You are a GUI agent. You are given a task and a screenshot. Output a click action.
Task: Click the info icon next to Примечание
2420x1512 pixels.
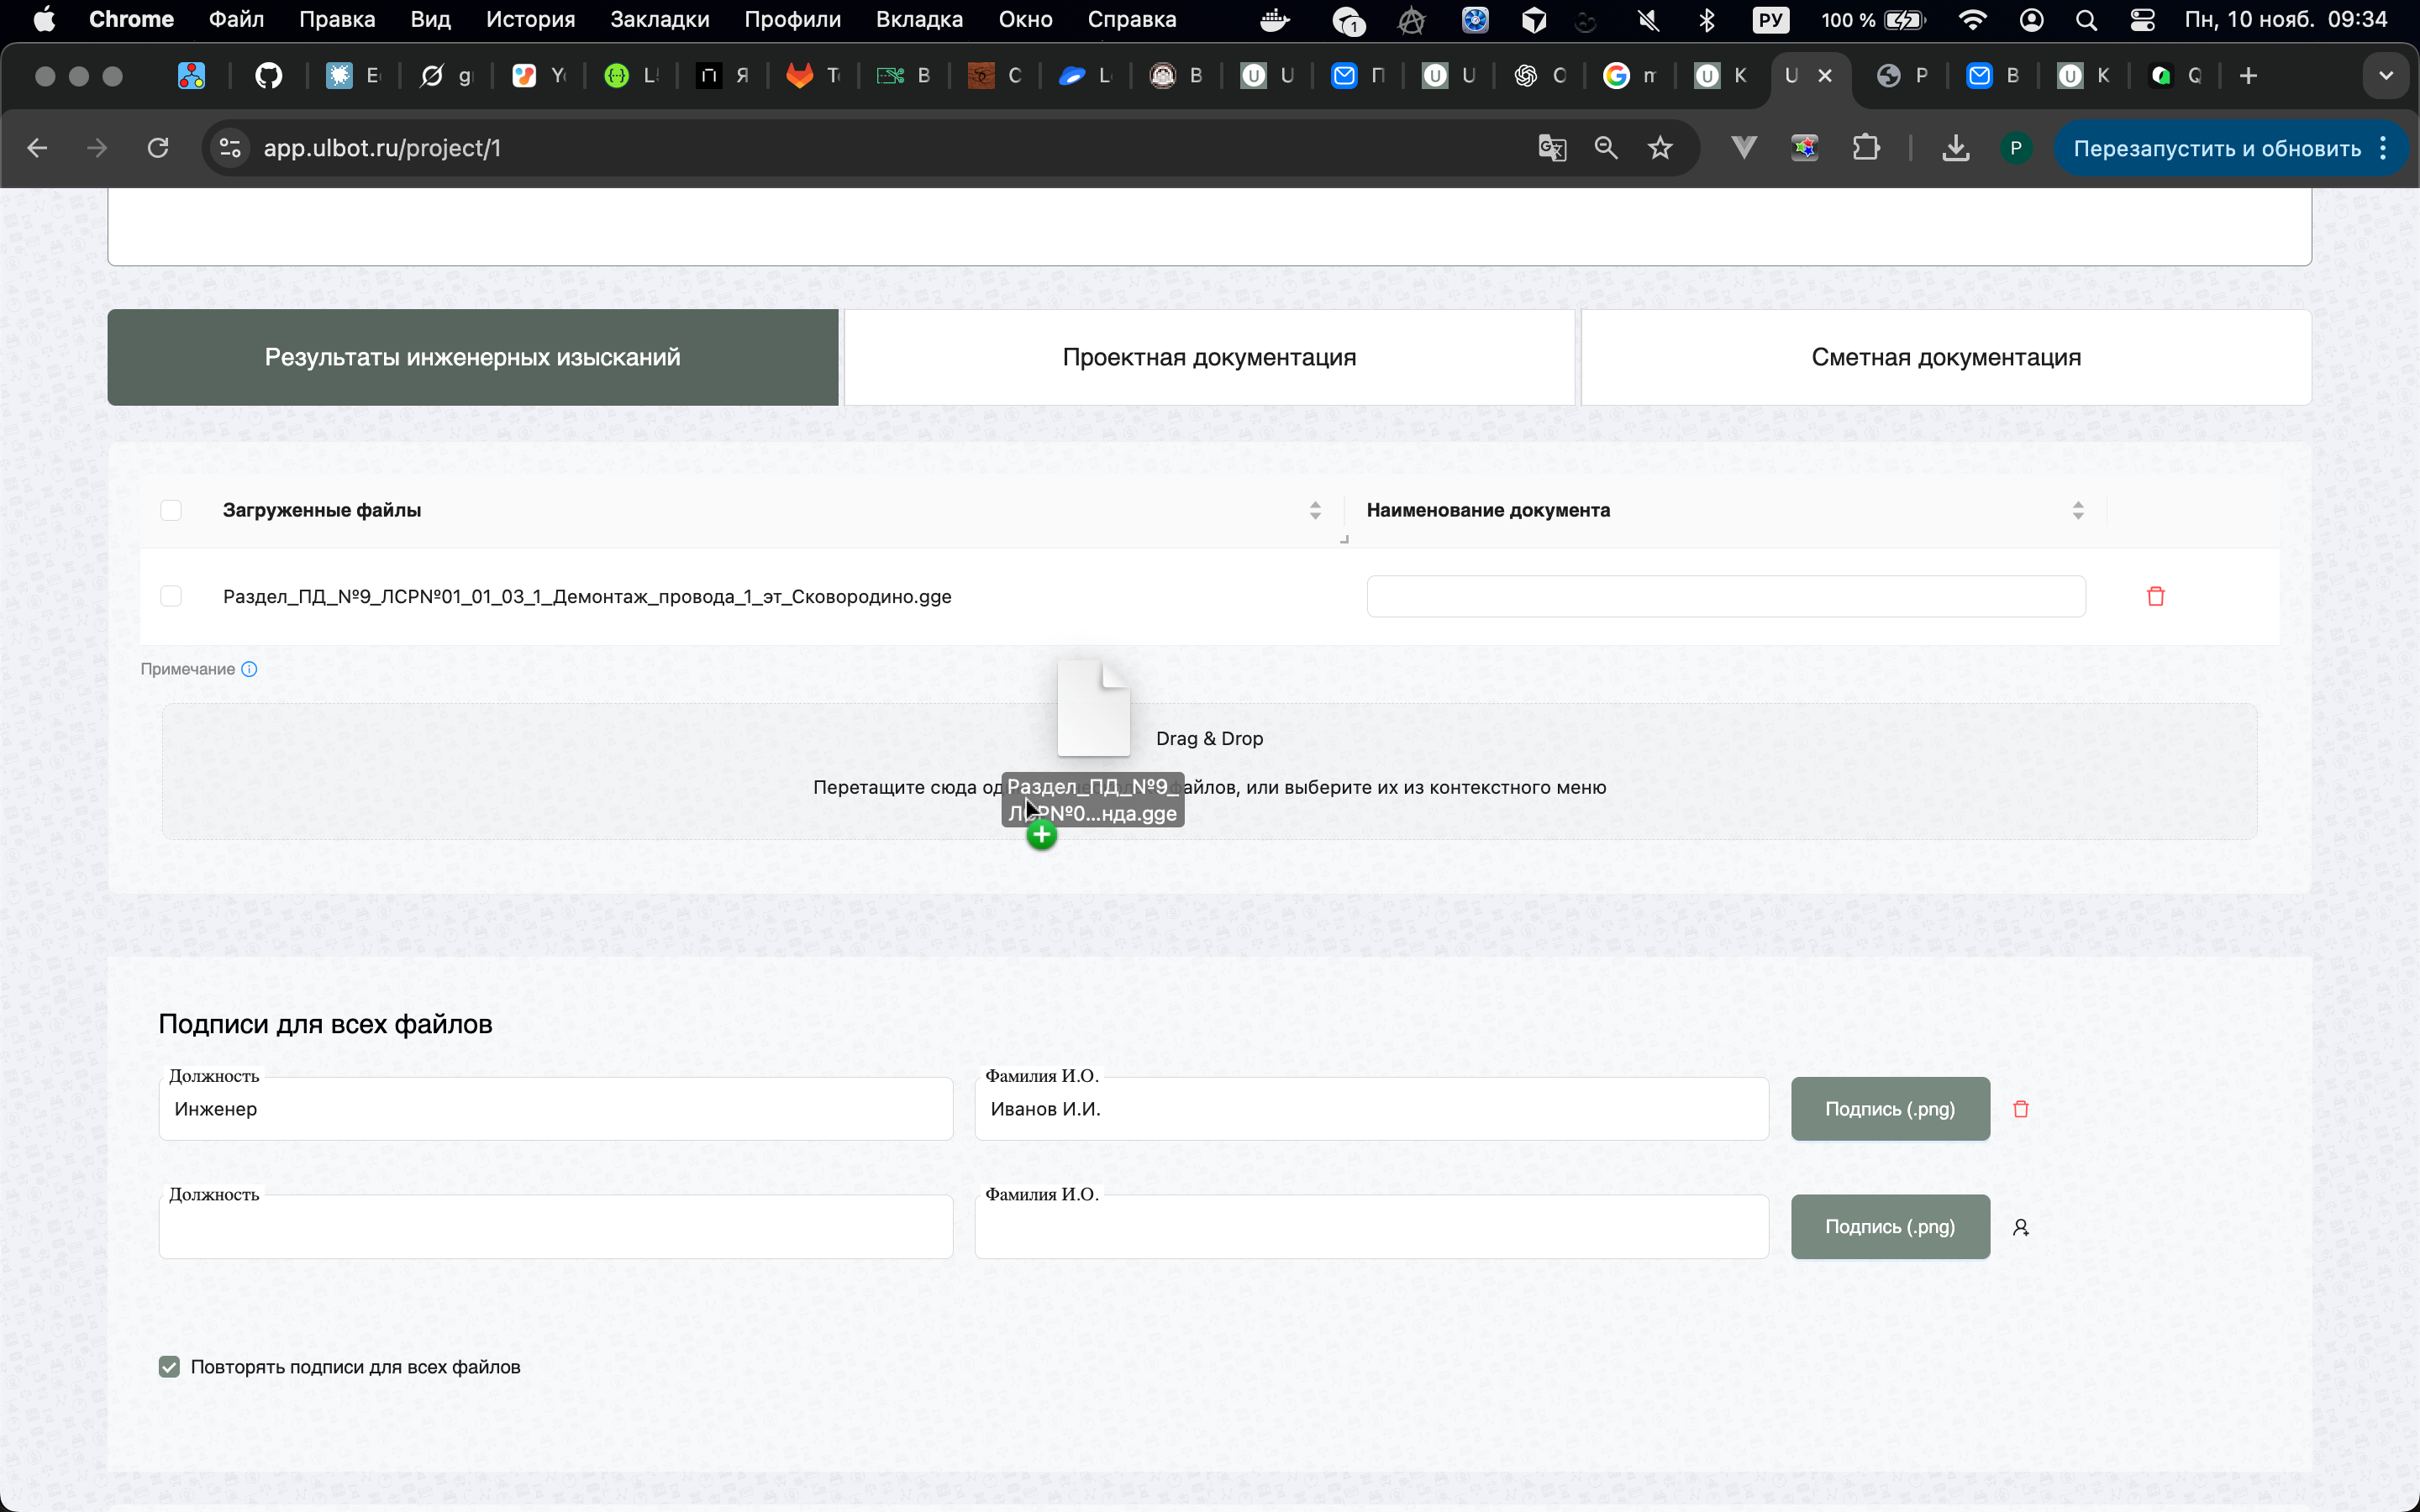coord(250,669)
